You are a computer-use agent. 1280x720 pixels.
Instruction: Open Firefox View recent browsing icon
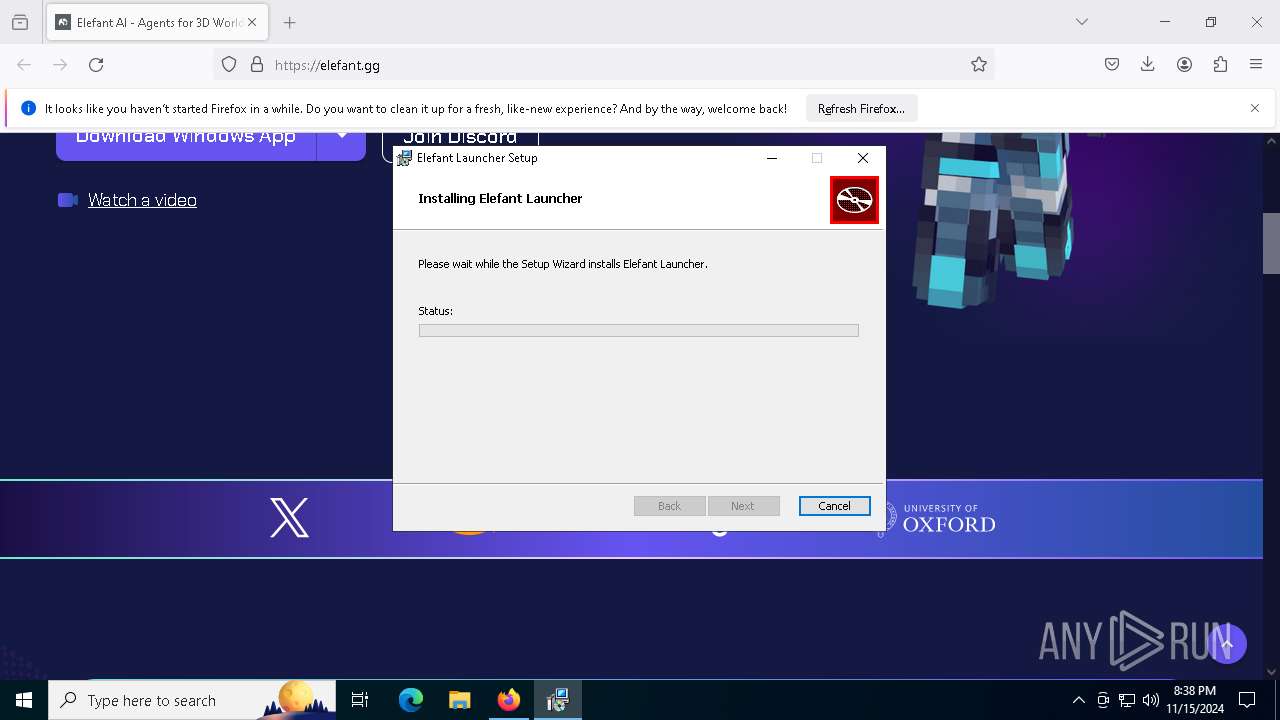tap(20, 22)
